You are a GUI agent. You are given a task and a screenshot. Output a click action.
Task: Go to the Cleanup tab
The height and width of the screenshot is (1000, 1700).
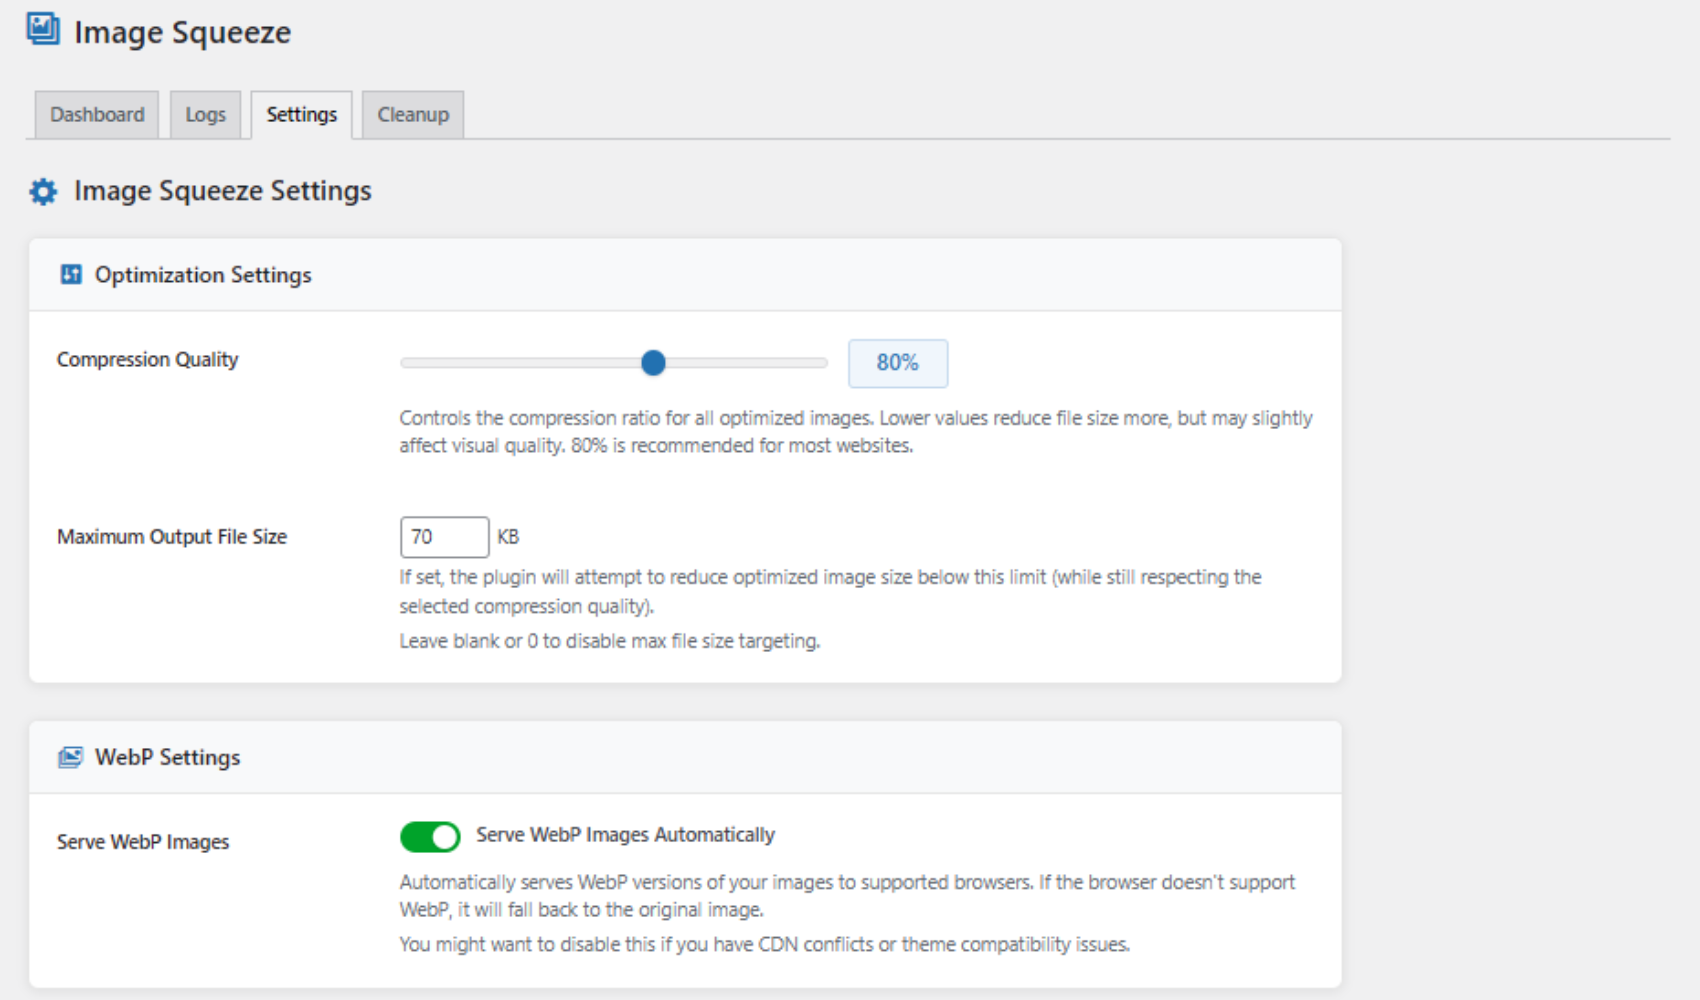click(413, 115)
